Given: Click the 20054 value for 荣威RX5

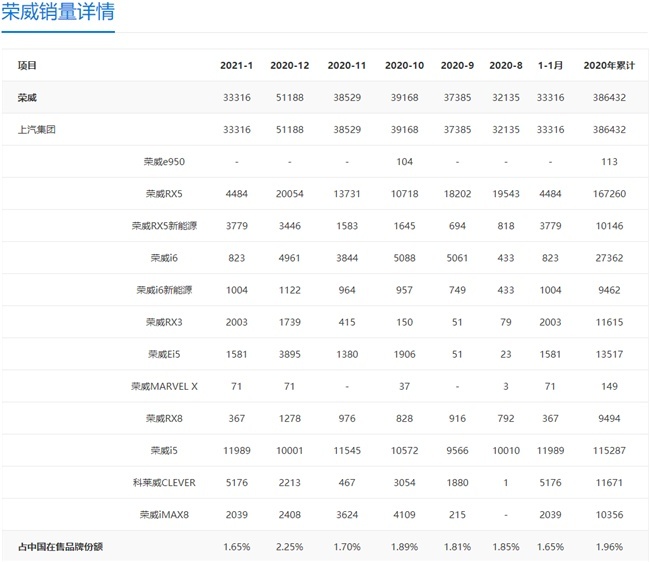Looking at the screenshot, I should coord(289,194).
